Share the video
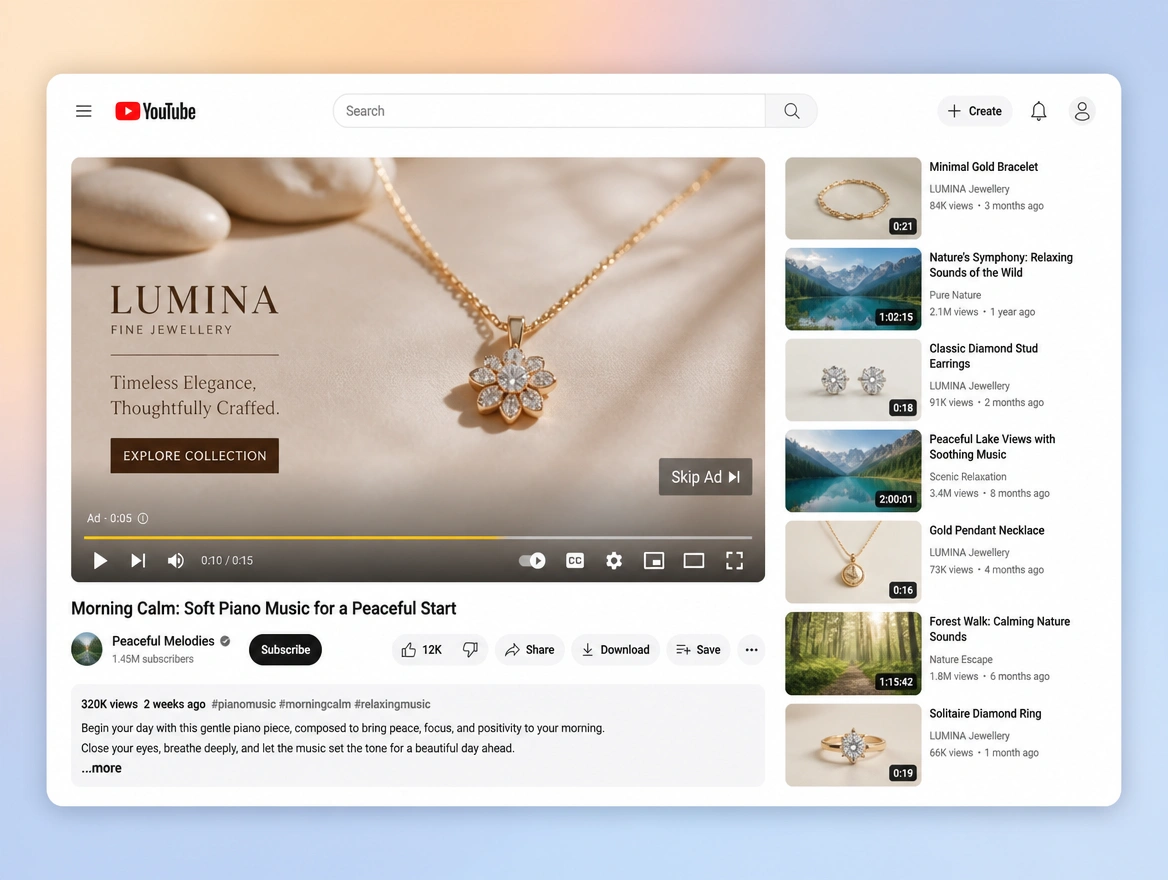The height and width of the screenshot is (880, 1168). click(x=530, y=650)
